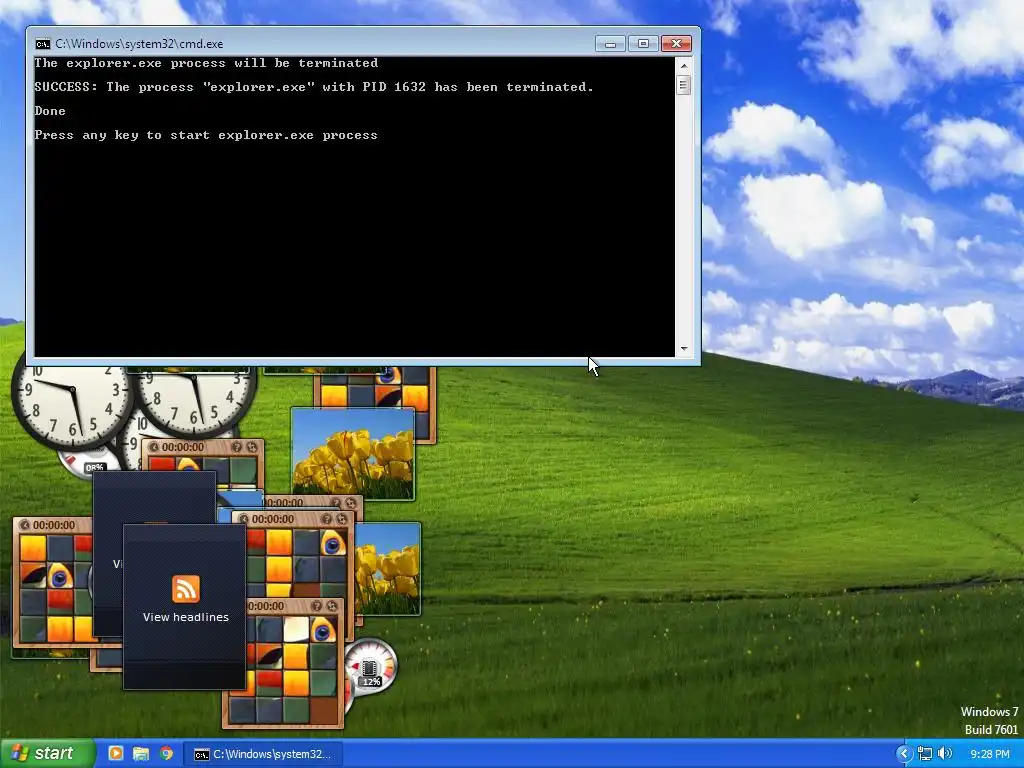Image resolution: width=1024 pixels, height=768 pixels.
Task: Click the RSS feed icon above View headlines
Action: [x=185, y=588]
